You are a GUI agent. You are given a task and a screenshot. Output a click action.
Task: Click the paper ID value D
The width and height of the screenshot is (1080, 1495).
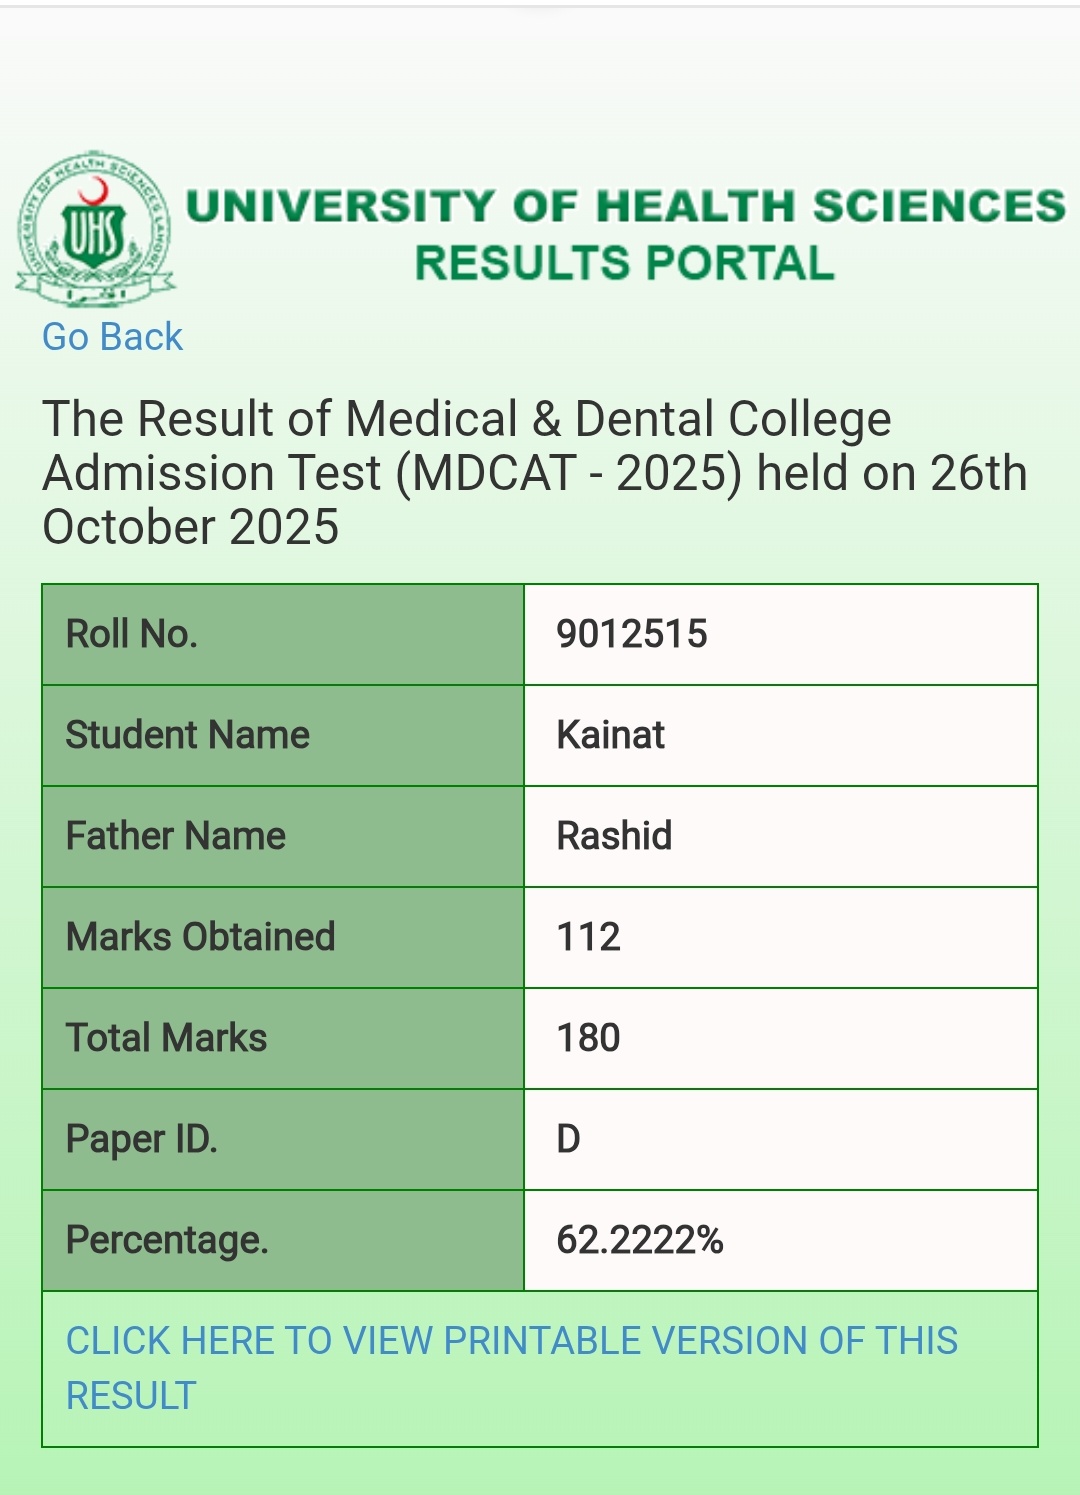pos(568,1139)
